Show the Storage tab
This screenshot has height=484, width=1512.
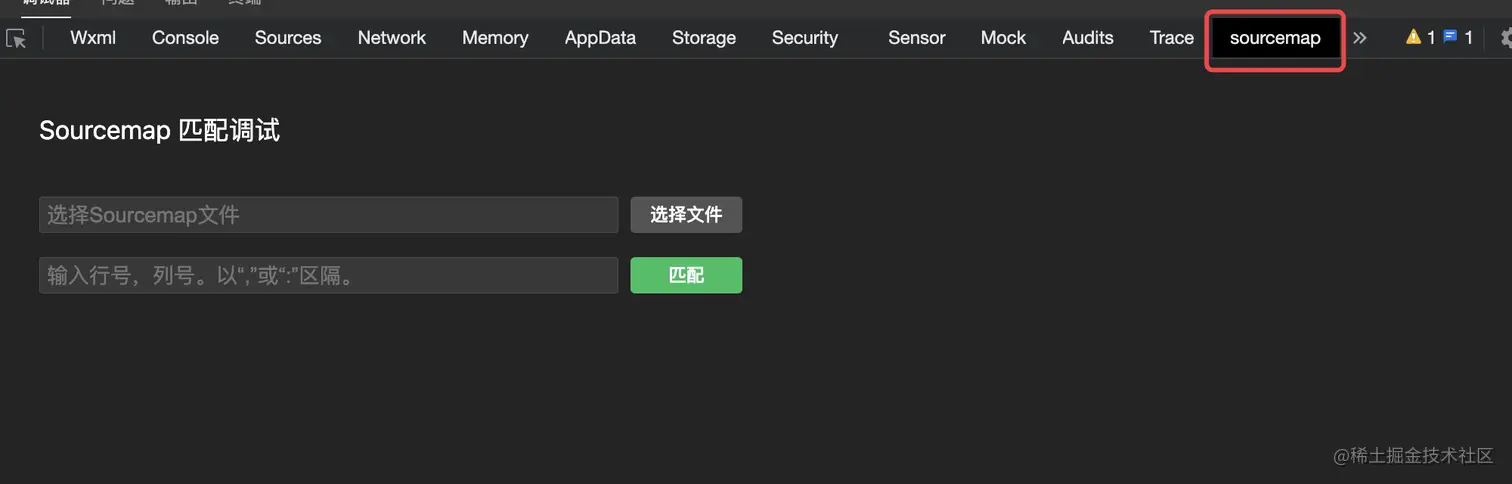click(x=704, y=38)
